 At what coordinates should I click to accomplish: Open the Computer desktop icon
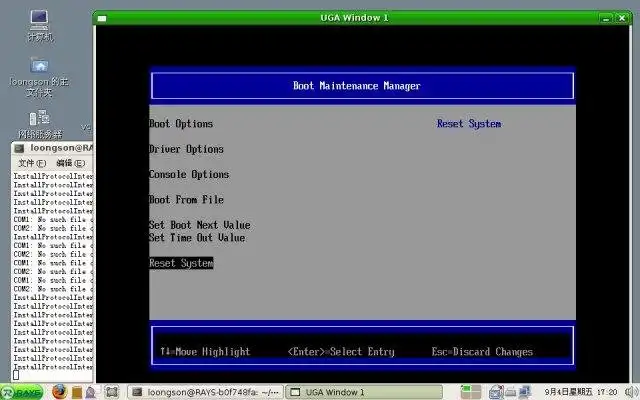tap(40, 25)
